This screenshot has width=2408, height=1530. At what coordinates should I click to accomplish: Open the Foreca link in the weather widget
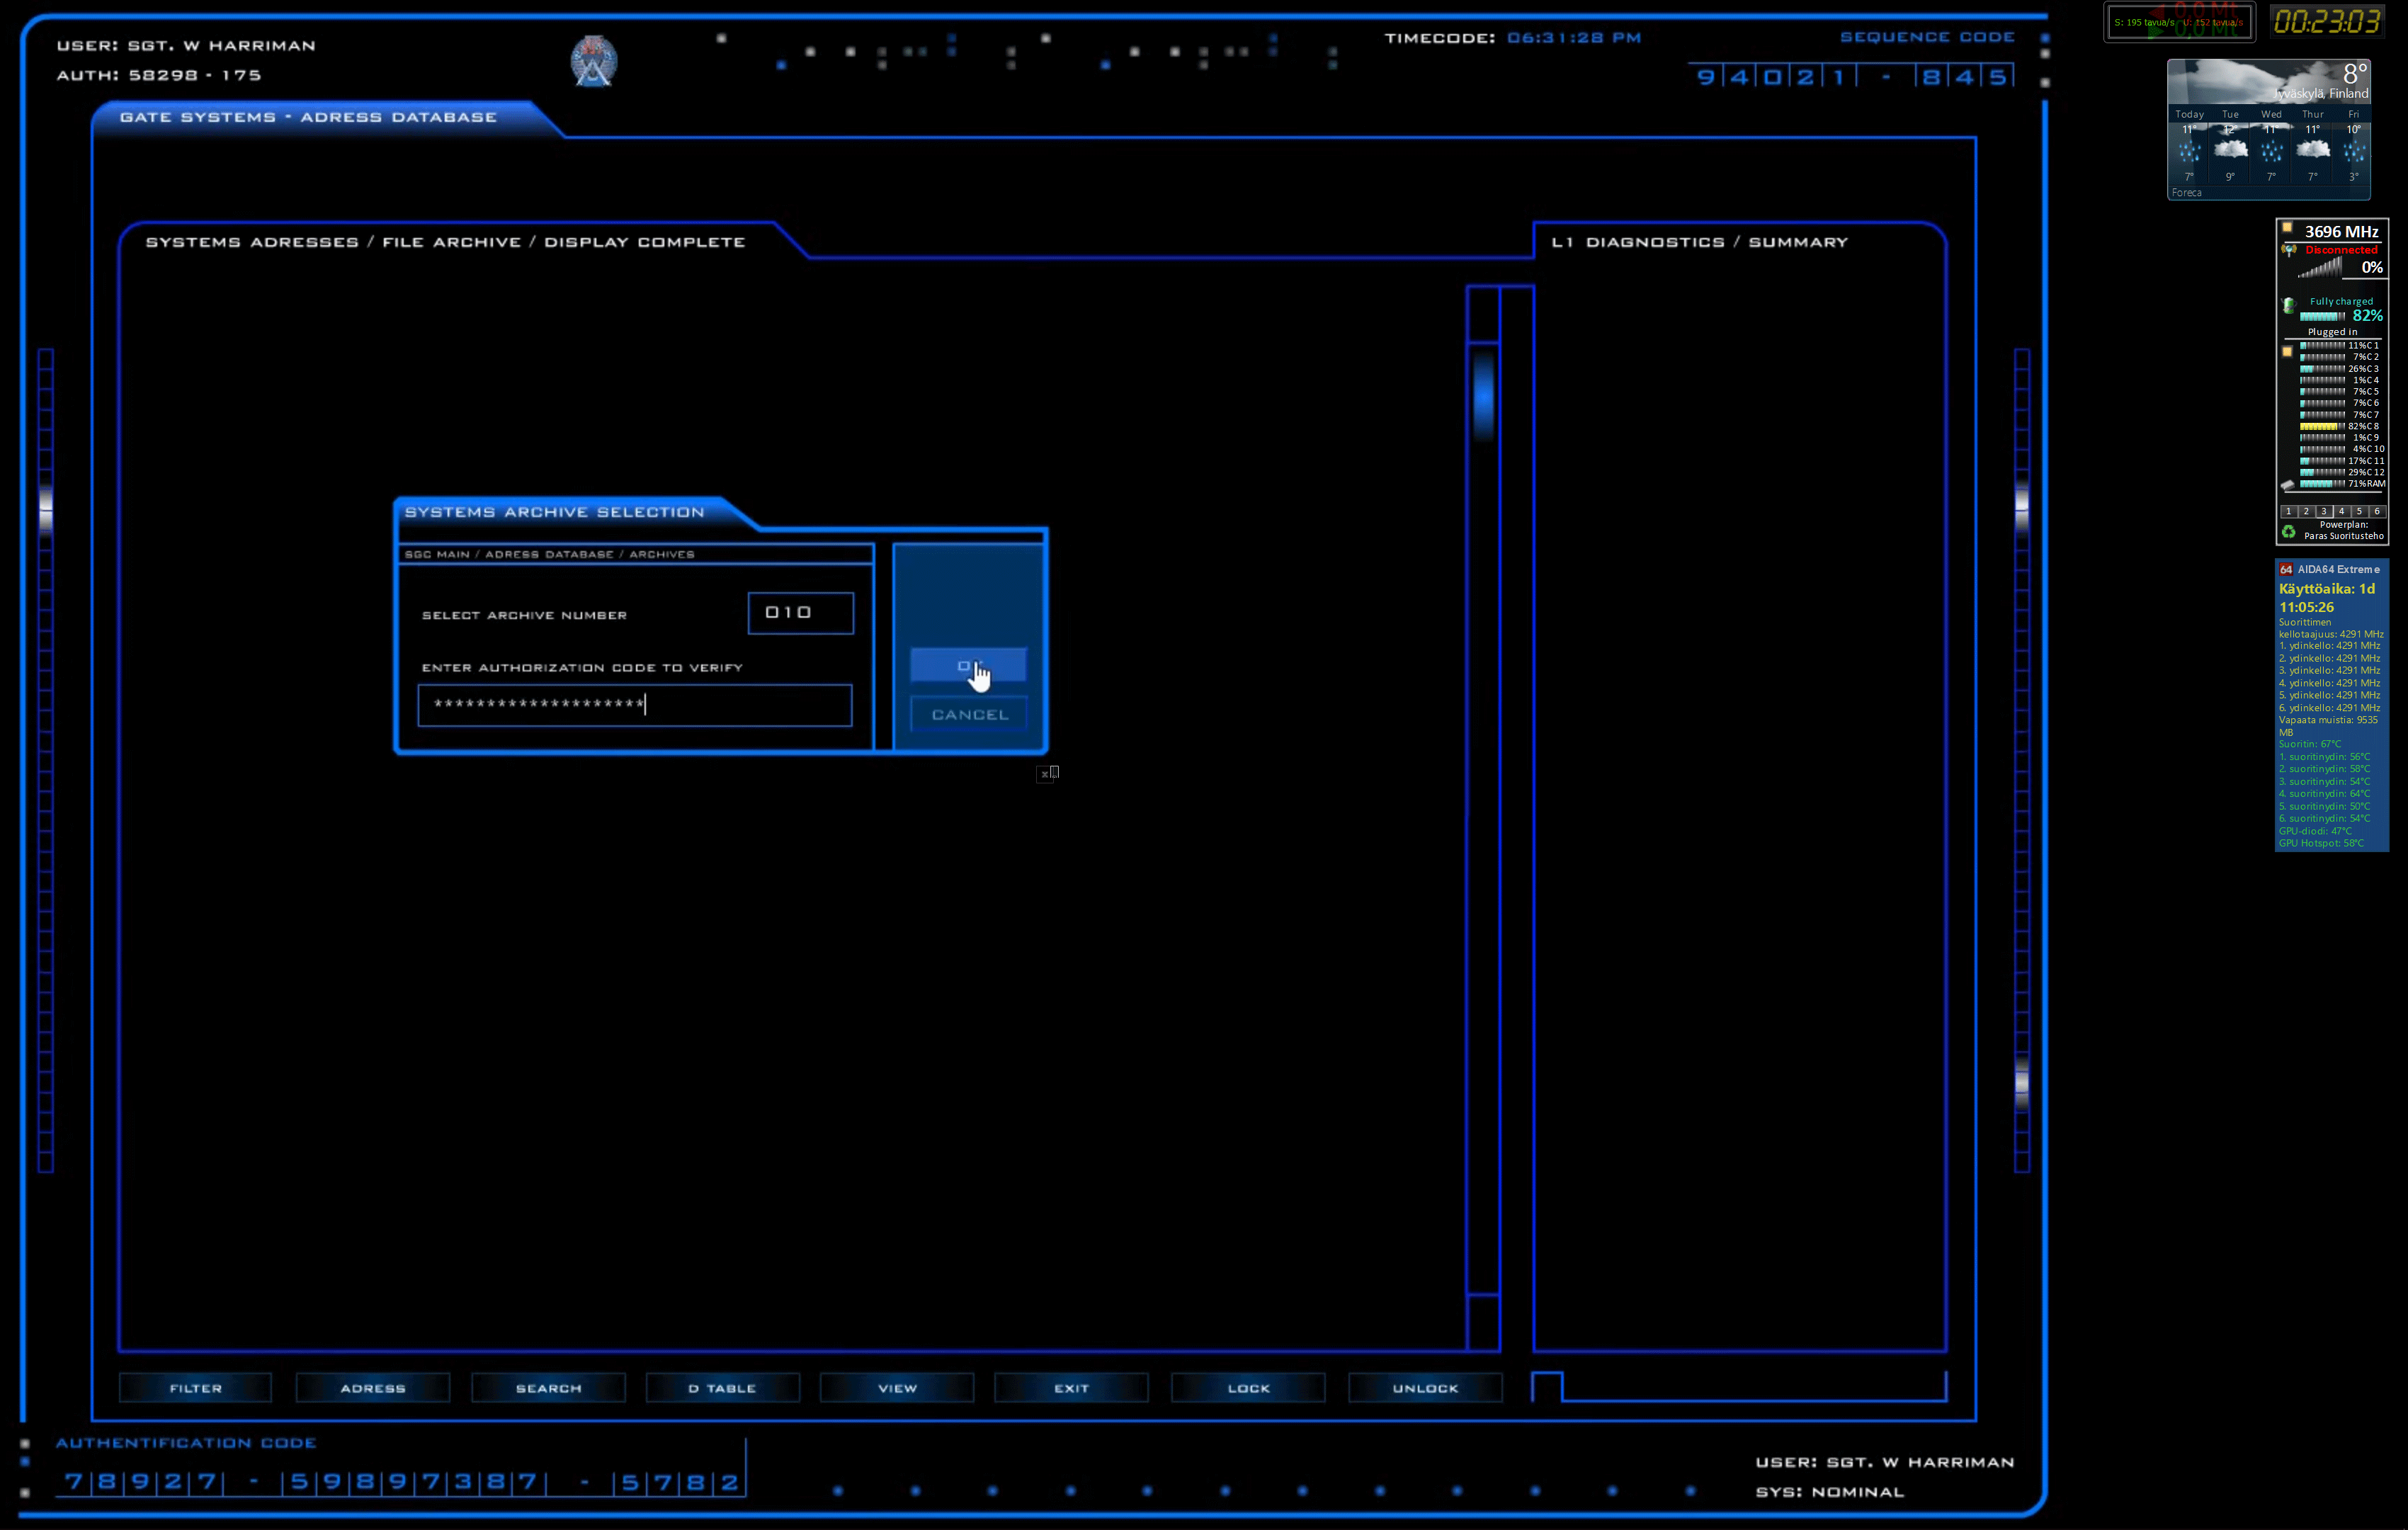click(2187, 193)
